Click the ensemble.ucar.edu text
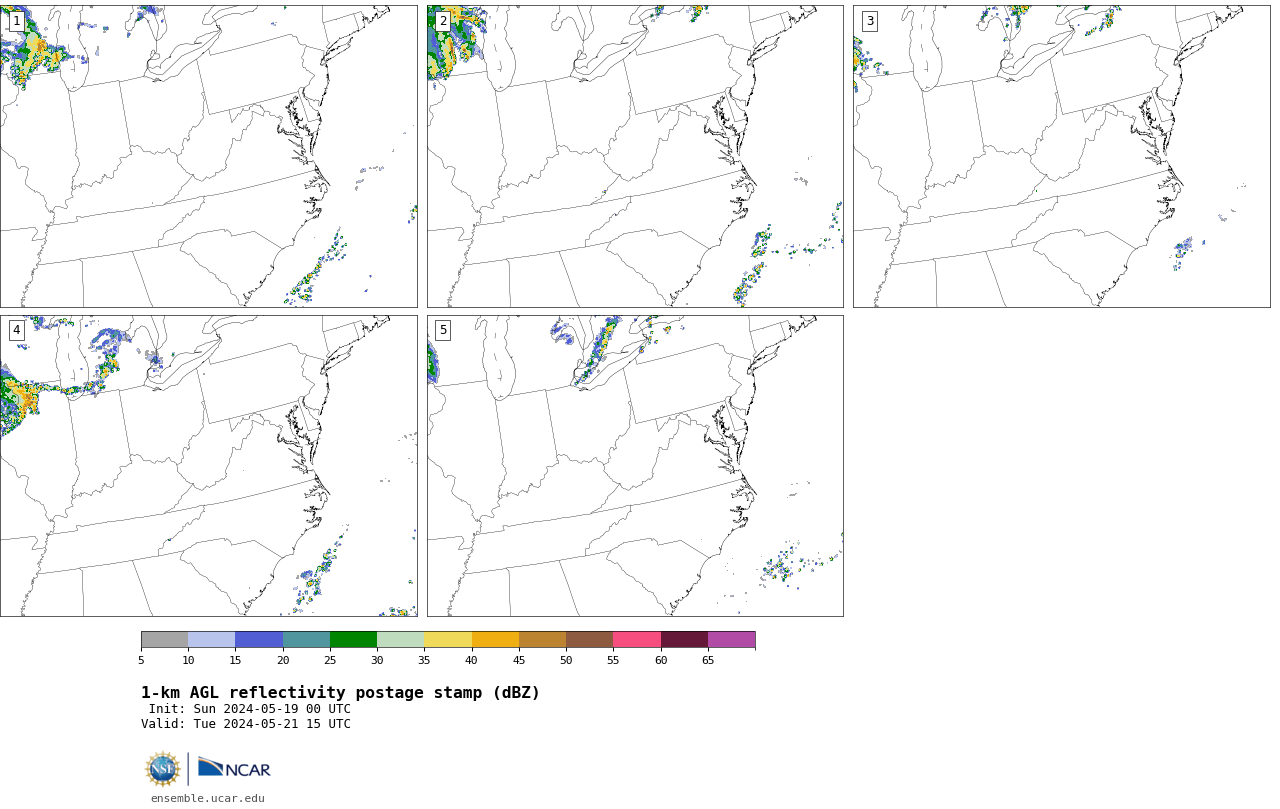Viewport: 1280px width, 809px height. click(208, 798)
